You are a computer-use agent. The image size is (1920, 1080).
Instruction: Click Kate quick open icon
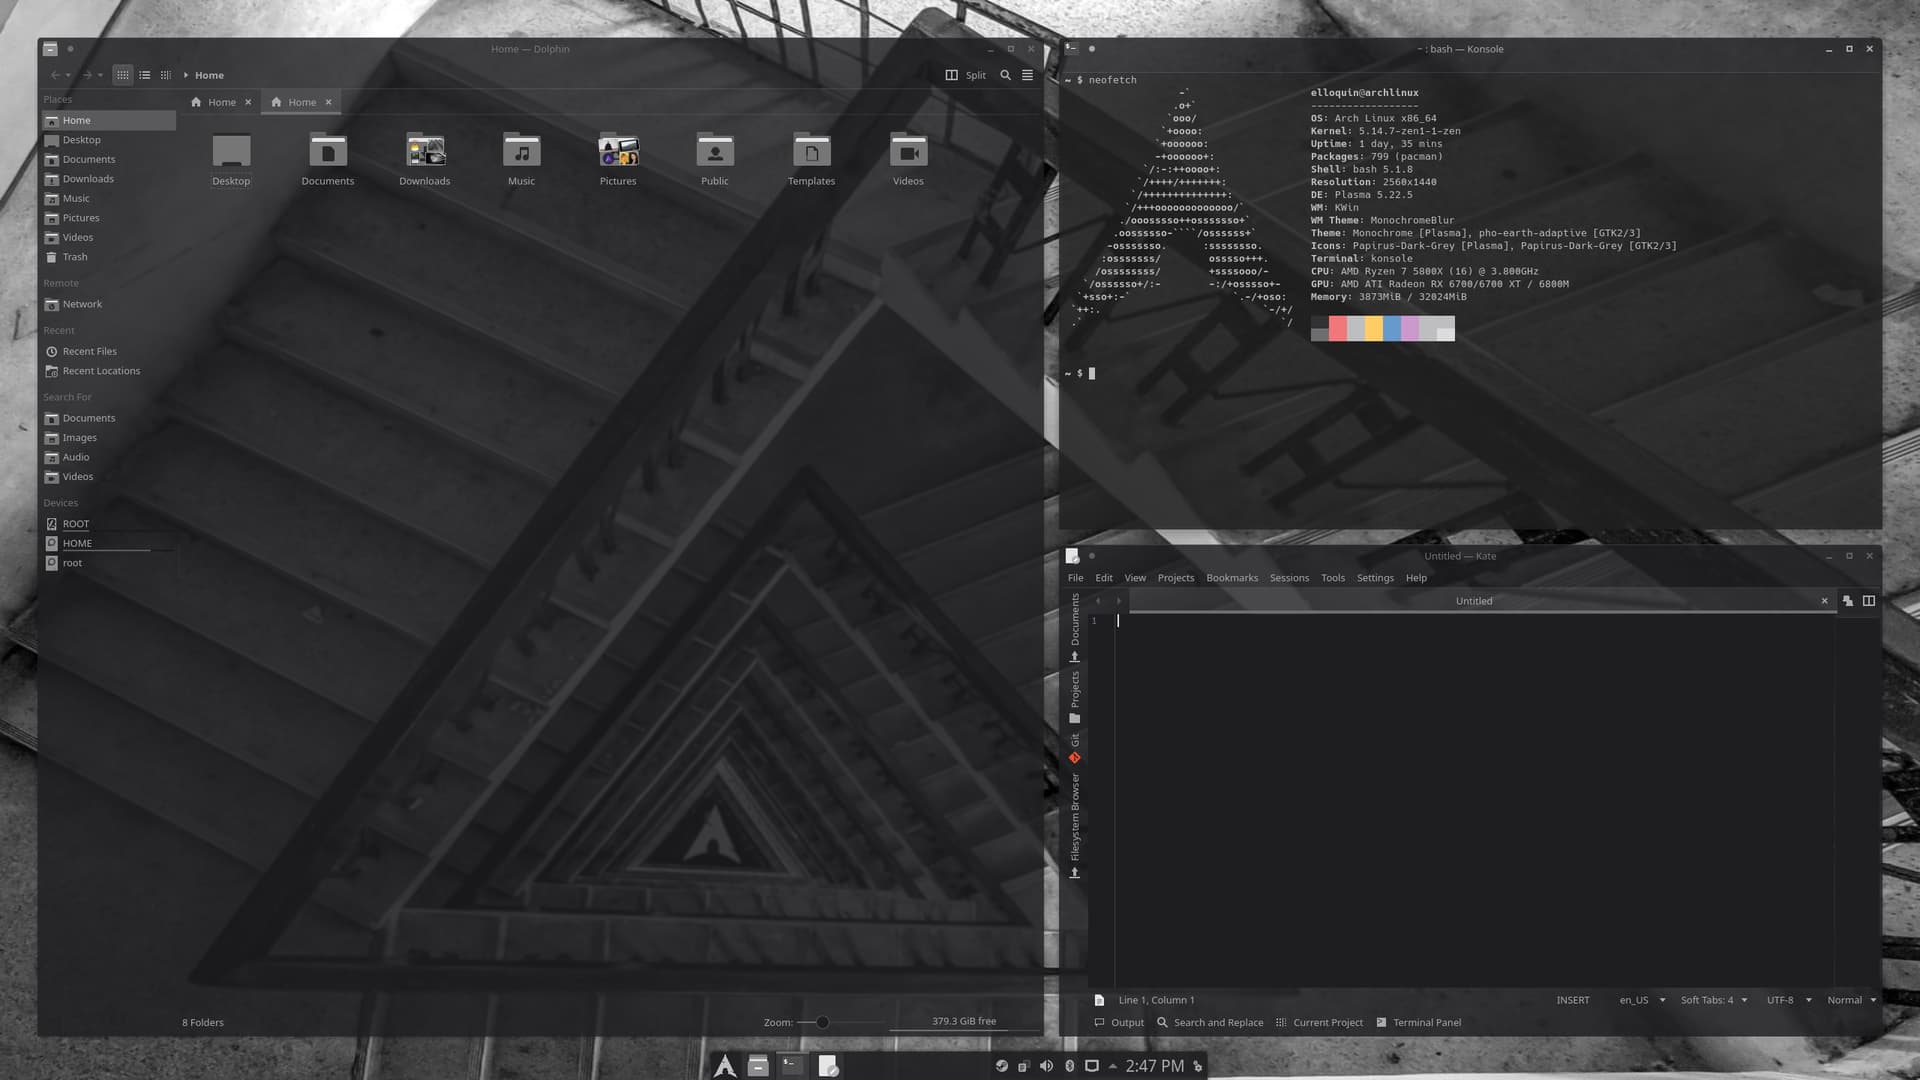click(x=1848, y=601)
